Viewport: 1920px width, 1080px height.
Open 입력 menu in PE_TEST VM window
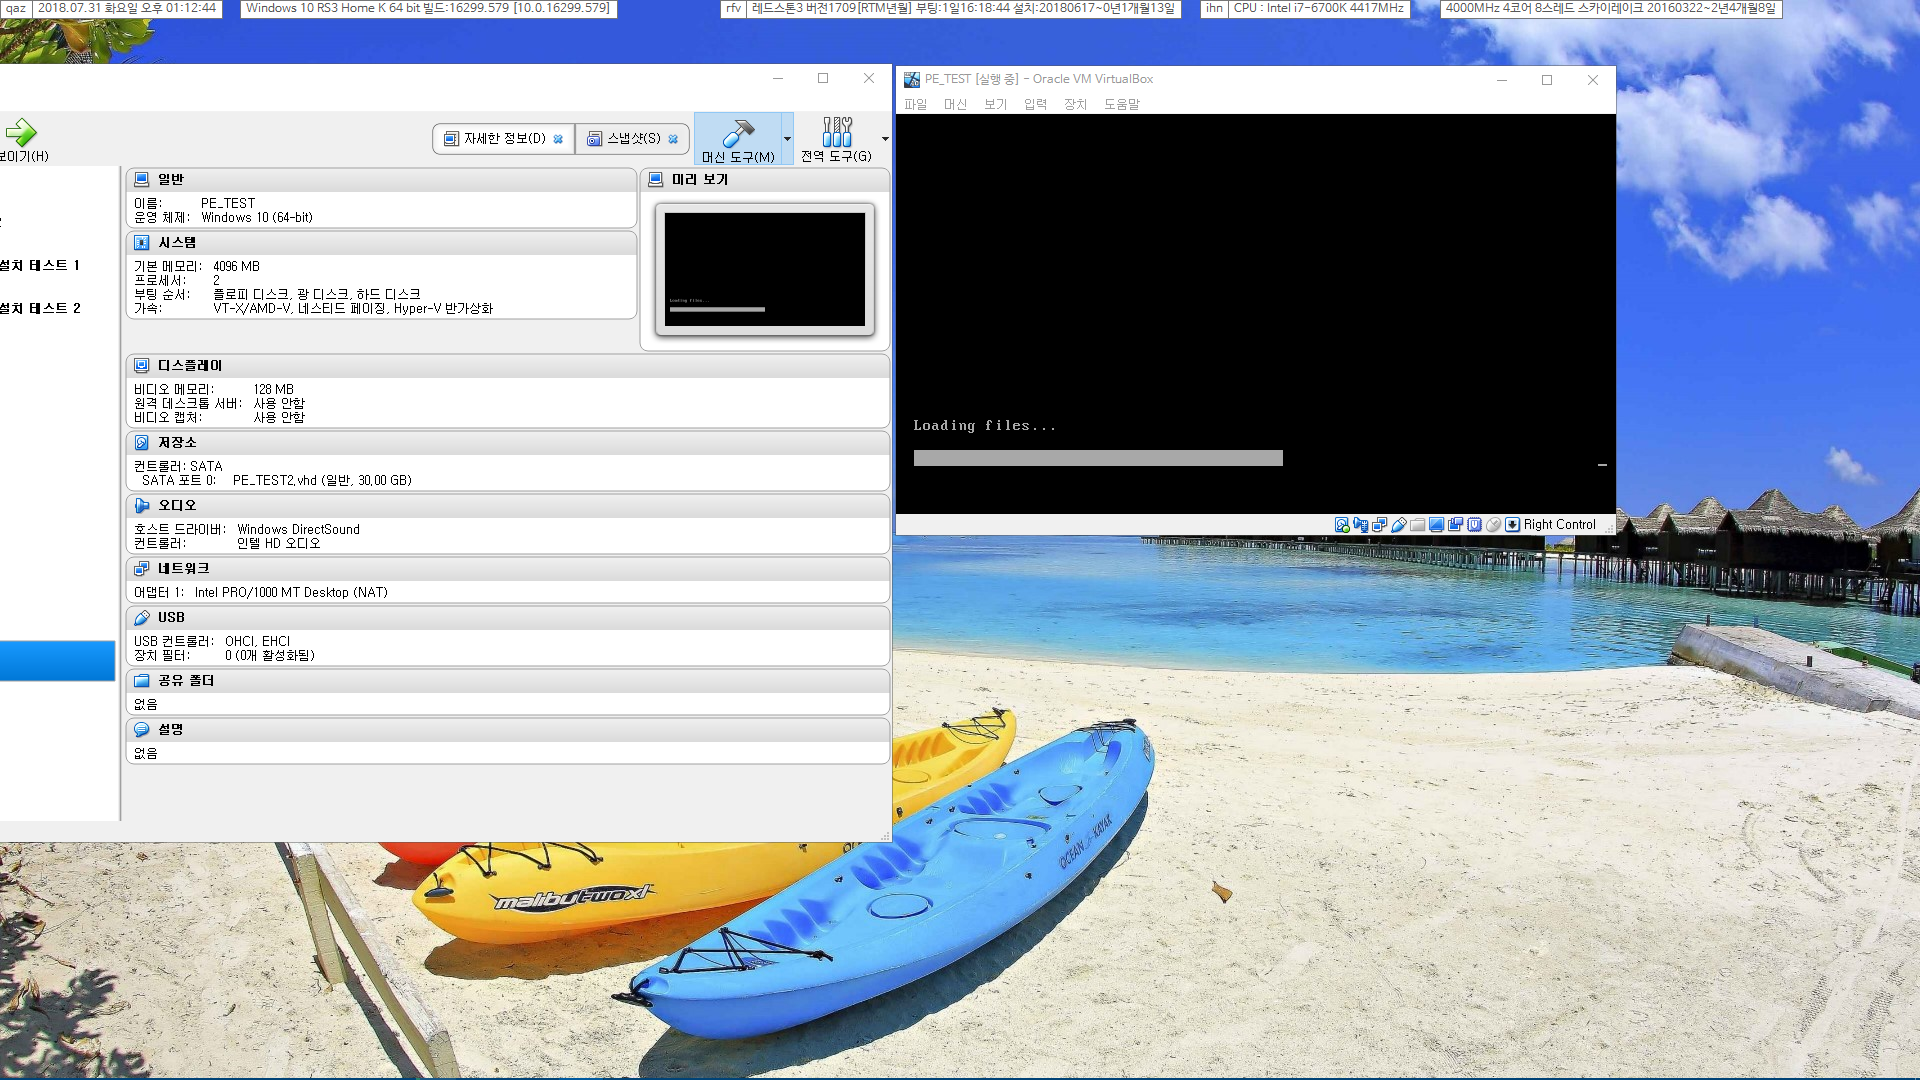pyautogui.click(x=1035, y=104)
